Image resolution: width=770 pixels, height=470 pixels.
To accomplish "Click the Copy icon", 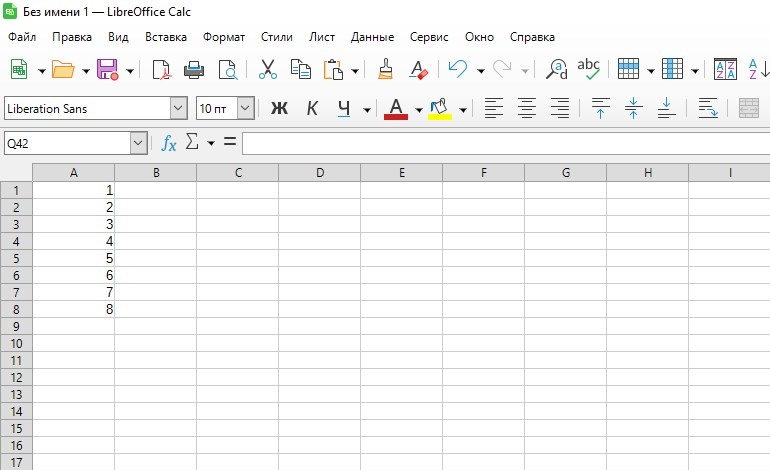I will pyautogui.click(x=300, y=69).
